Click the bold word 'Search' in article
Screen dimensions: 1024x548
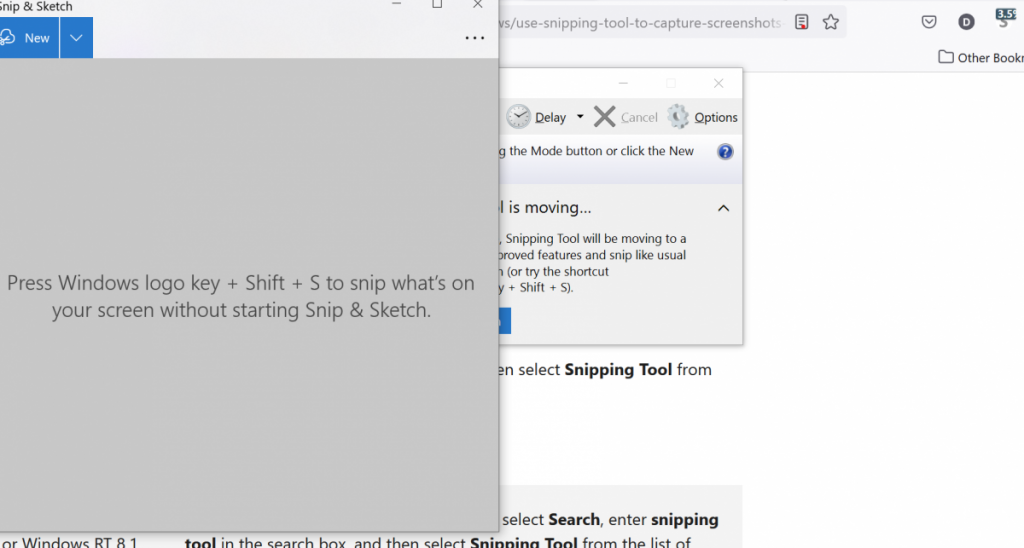(574, 520)
